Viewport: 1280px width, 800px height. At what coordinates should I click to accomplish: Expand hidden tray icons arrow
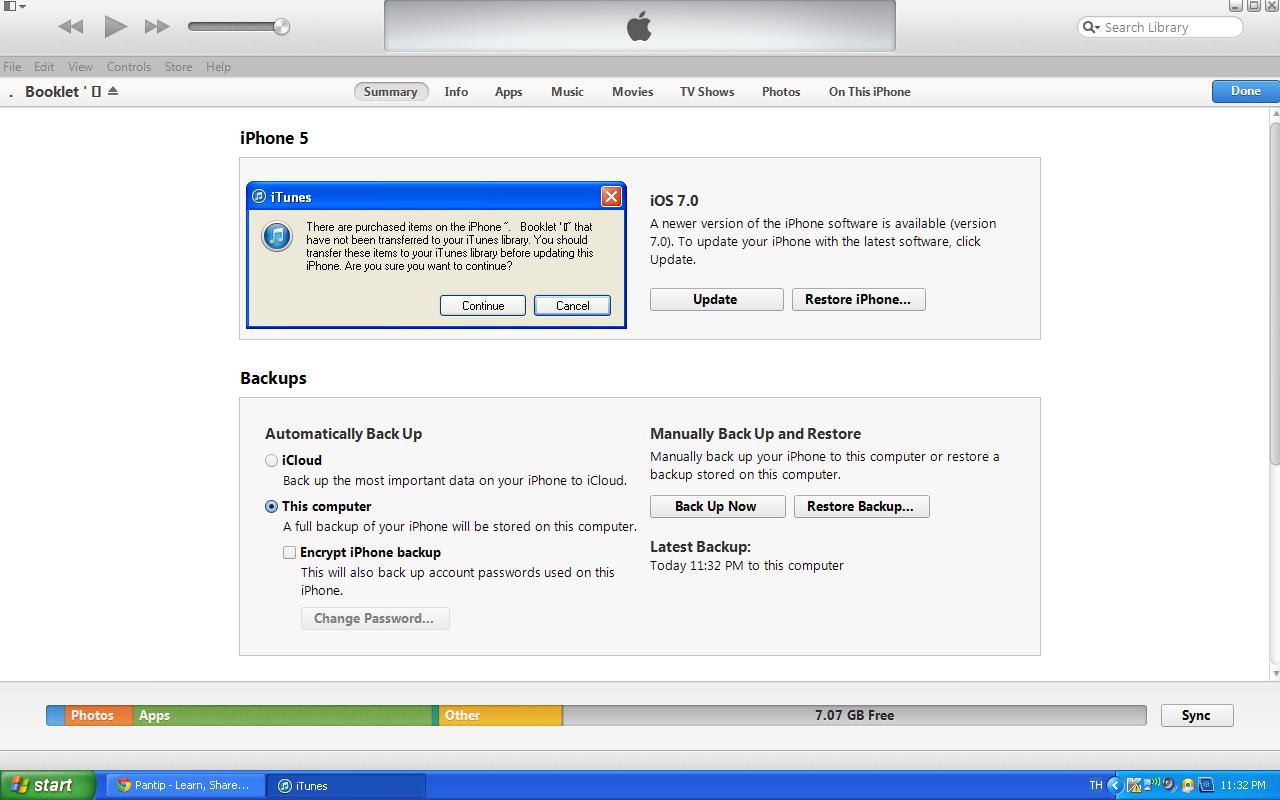coord(1115,785)
